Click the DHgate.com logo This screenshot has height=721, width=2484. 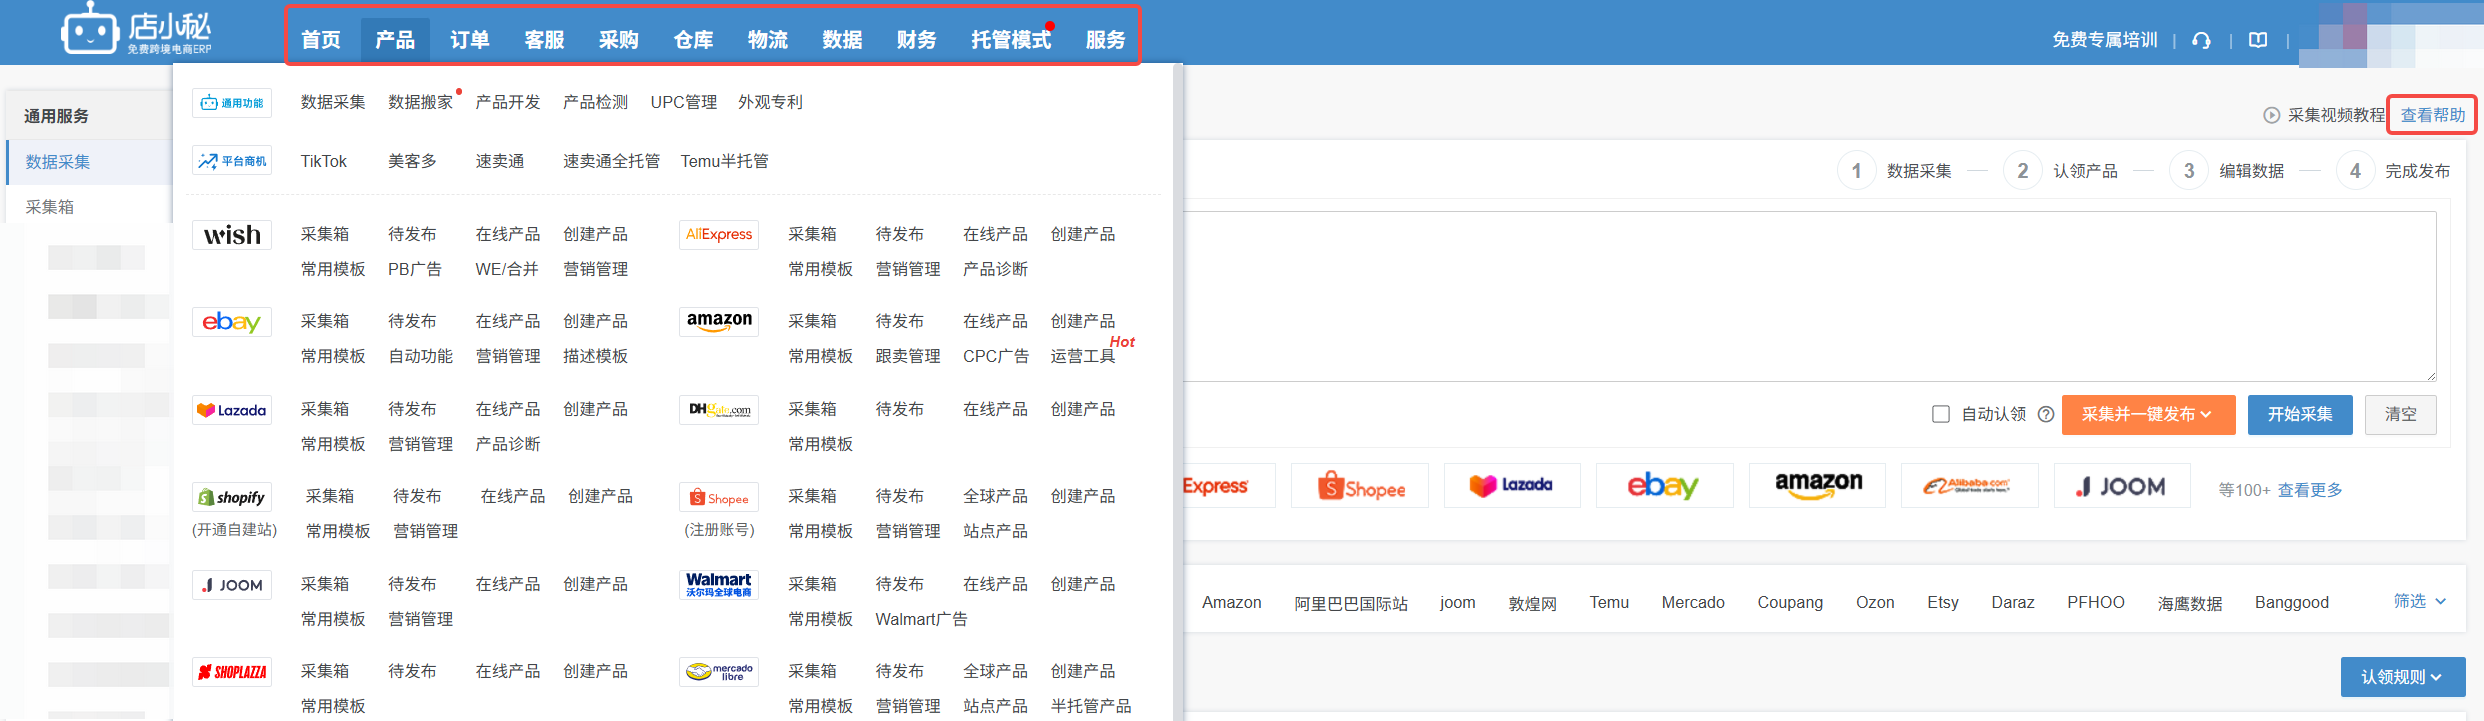point(719,410)
